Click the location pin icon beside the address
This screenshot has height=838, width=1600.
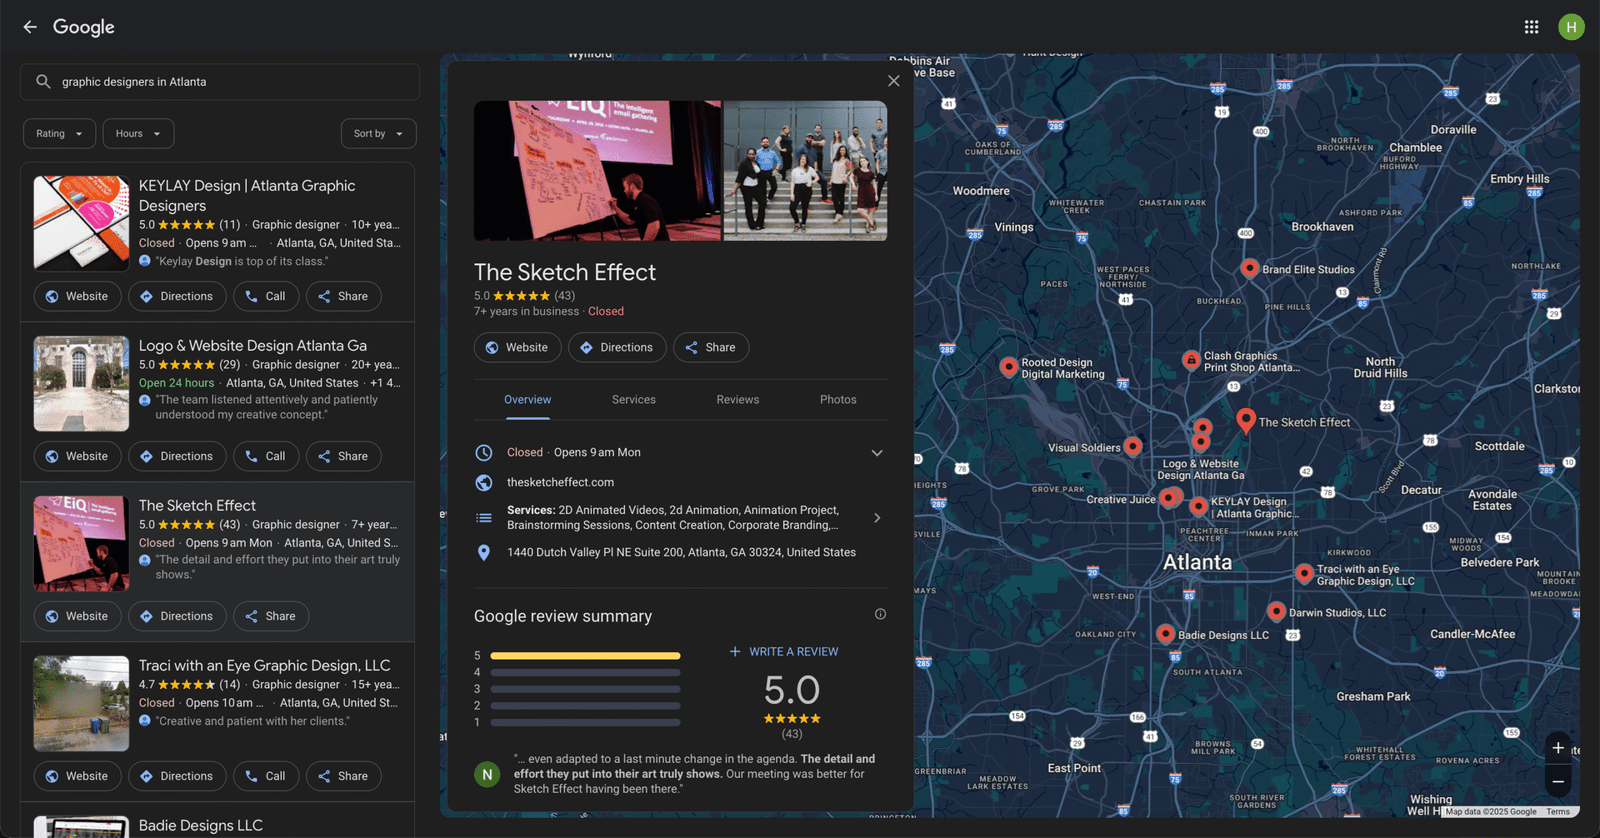pyautogui.click(x=484, y=552)
